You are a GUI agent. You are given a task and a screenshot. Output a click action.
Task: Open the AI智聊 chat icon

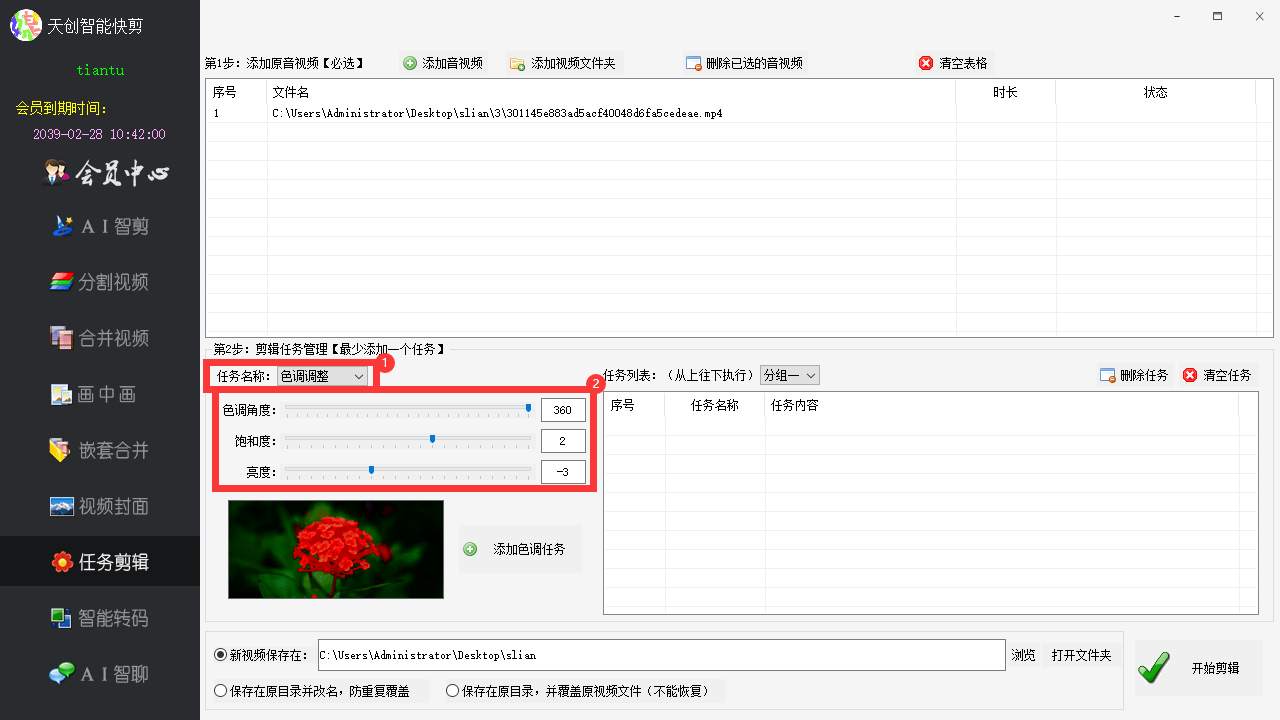(62, 674)
